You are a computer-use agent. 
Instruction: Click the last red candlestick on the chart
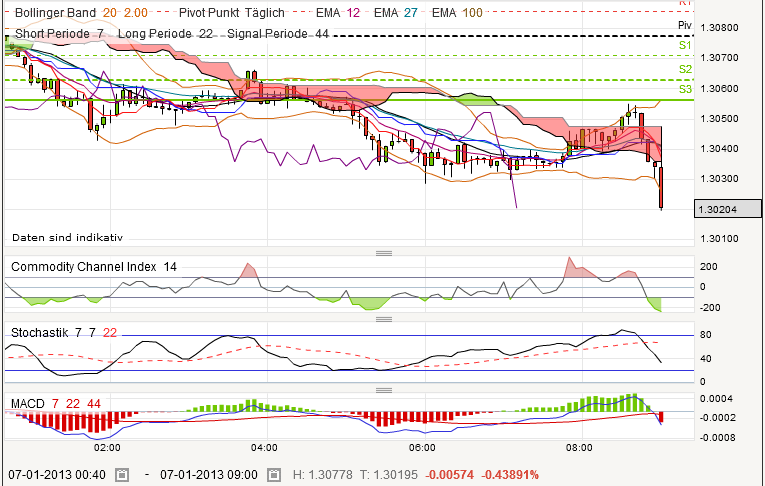pyautogui.click(x=661, y=187)
